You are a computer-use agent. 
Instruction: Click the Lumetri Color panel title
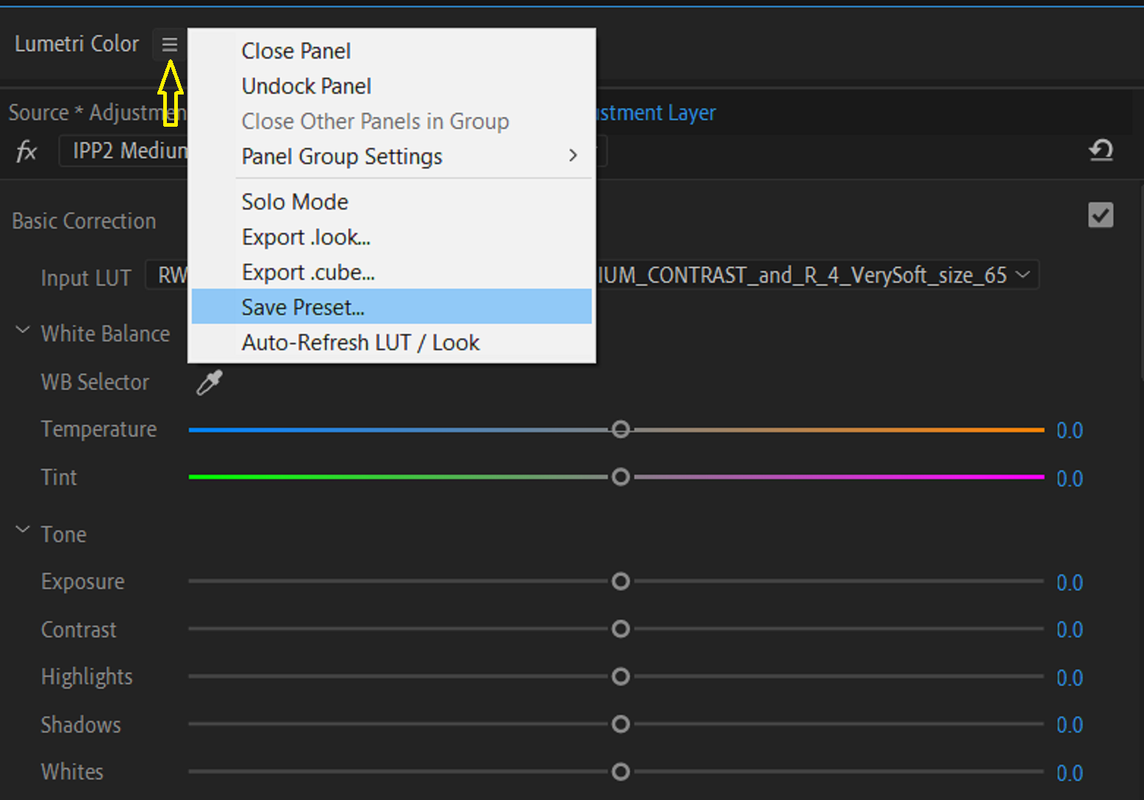pyautogui.click(x=77, y=44)
